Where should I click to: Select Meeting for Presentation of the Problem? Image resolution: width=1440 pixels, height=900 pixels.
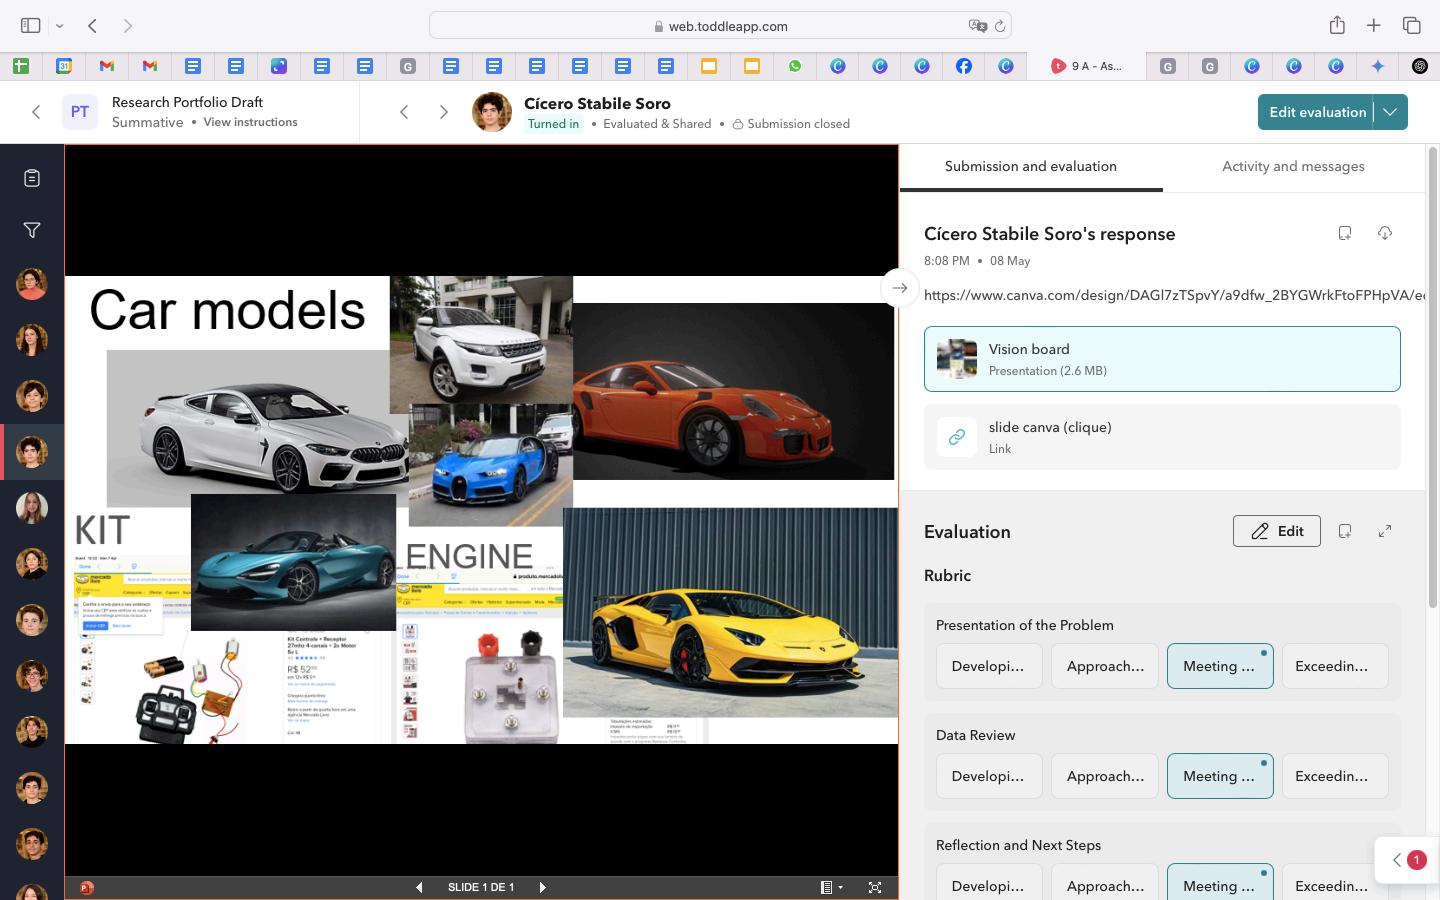(x=1220, y=666)
